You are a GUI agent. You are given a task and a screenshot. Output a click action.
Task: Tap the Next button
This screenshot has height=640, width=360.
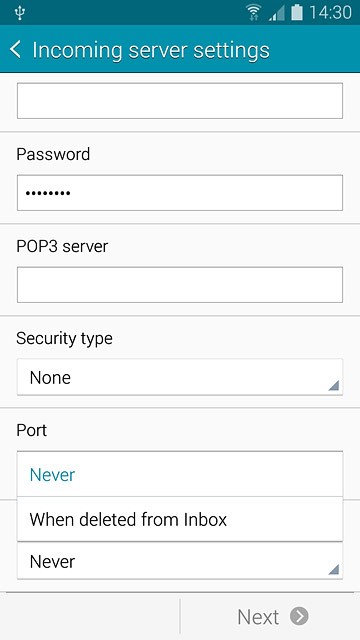270,616
